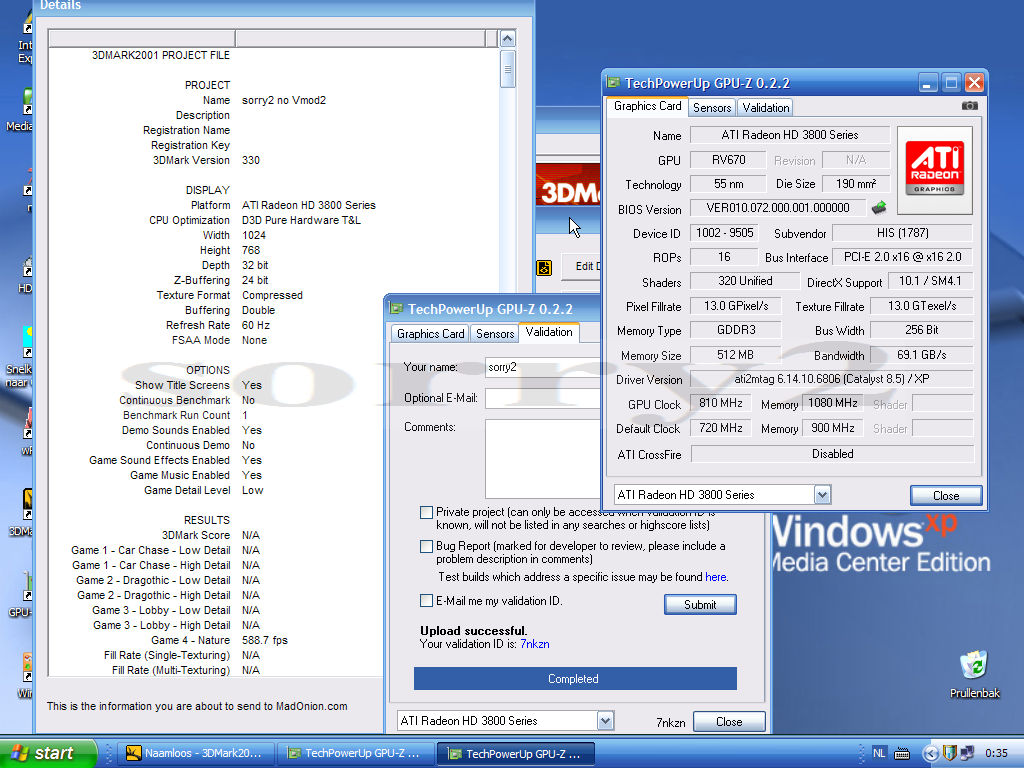Open GPU dropdown in Validation window
Image resolution: width=1024 pixels, height=768 pixels.
click(605, 721)
